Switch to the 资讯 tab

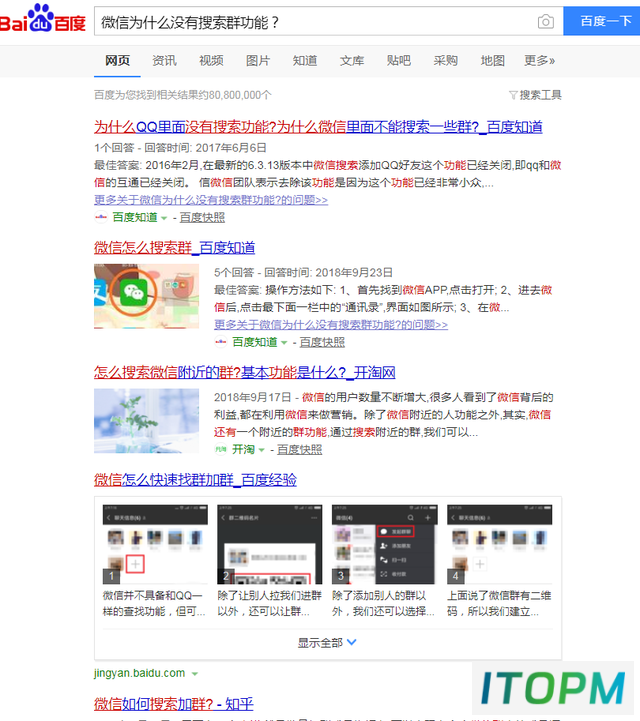coord(164,61)
